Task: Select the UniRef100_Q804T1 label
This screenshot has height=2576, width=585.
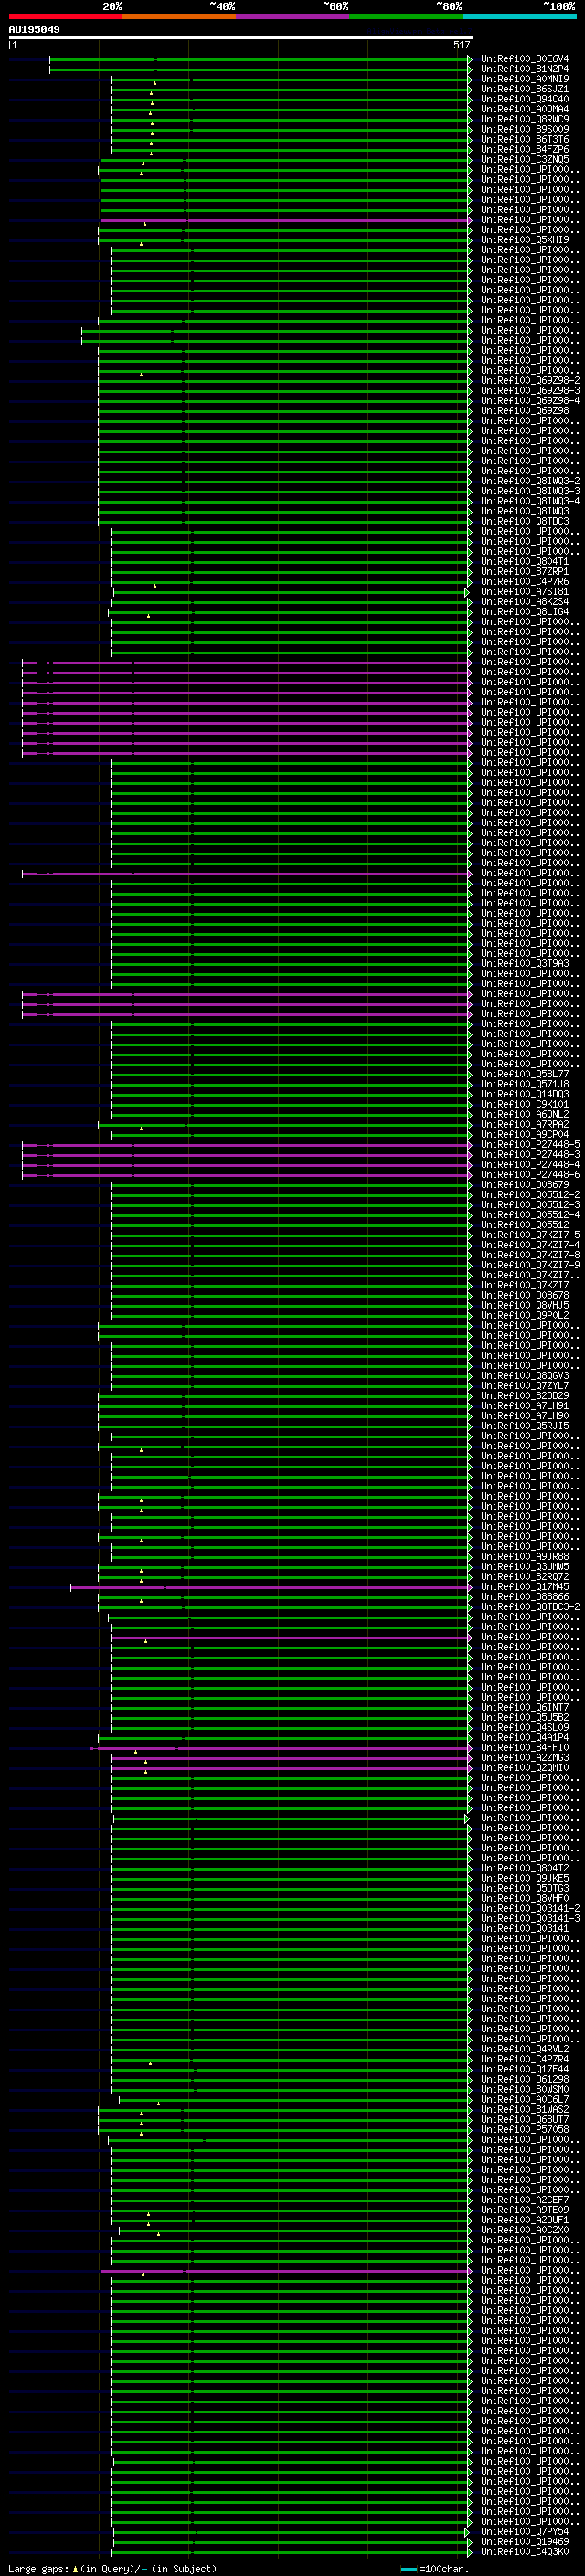Action: pyautogui.click(x=525, y=561)
